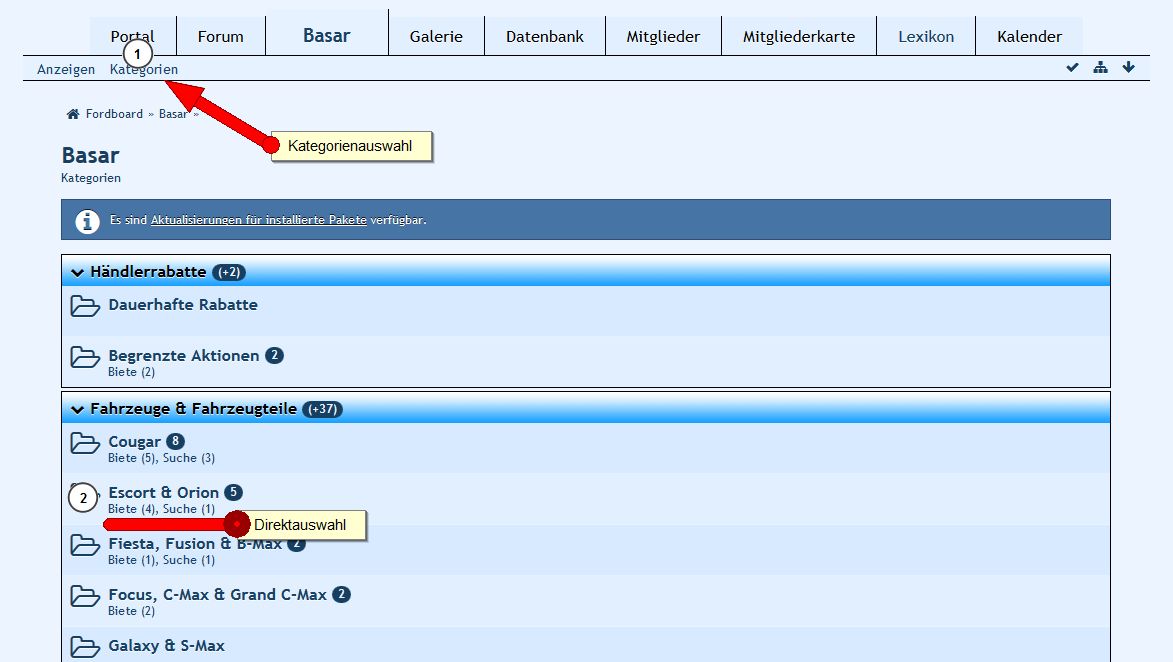The height and width of the screenshot is (662, 1173).
Task: Click the Basar breadcrumb link
Action: coord(173,114)
